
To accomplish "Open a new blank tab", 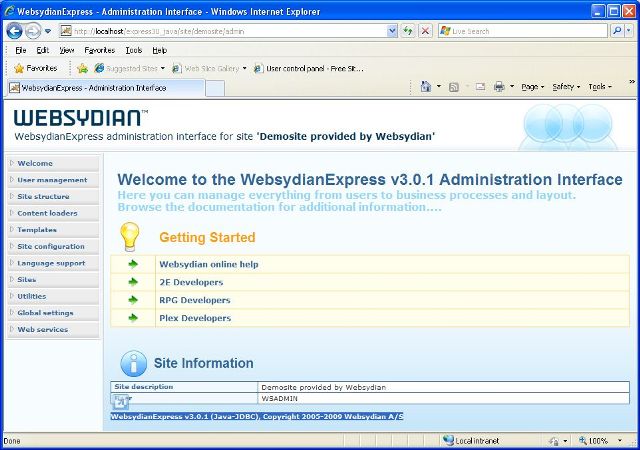I will 215,88.
